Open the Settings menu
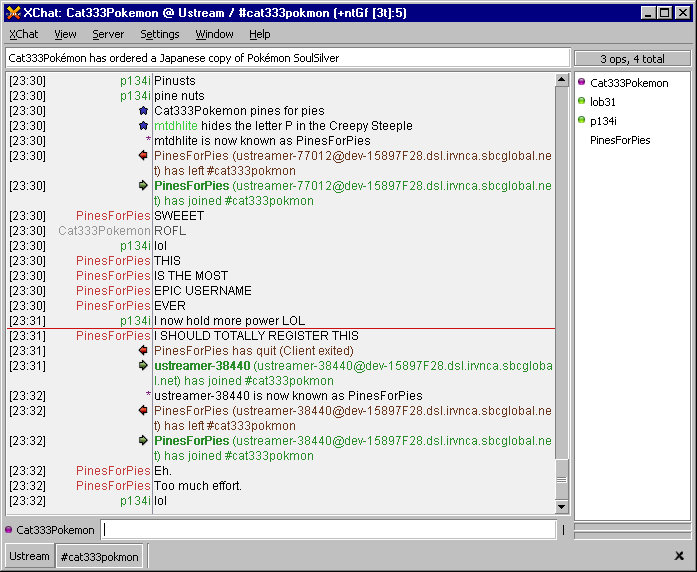The height and width of the screenshot is (572, 697). (x=160, y=34)
